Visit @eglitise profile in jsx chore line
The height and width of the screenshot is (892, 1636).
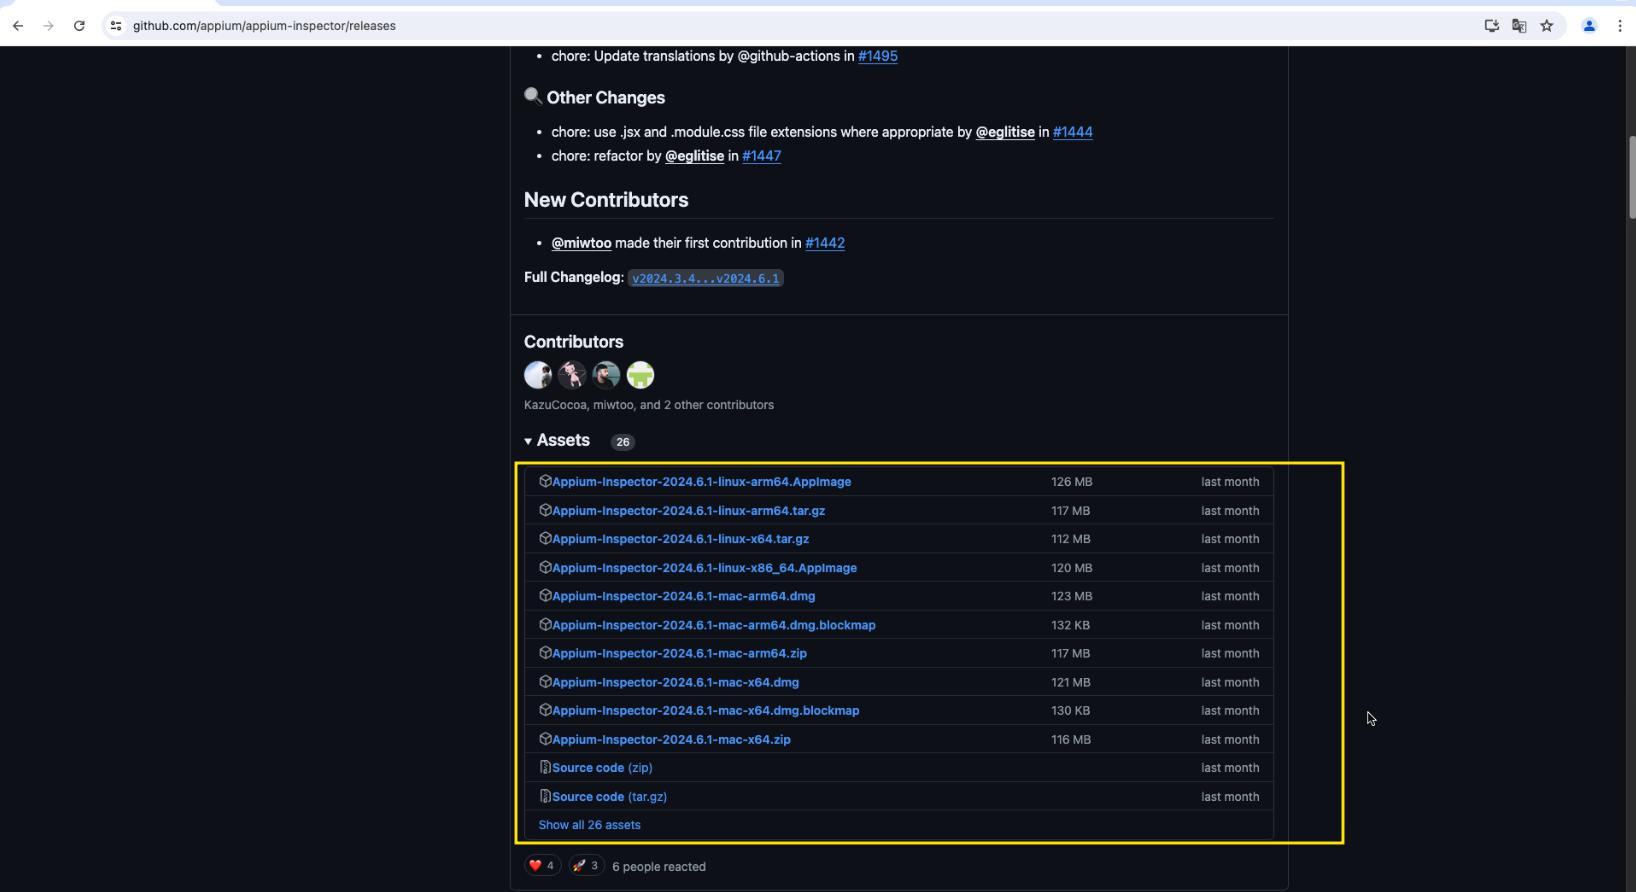point(1005,132)
